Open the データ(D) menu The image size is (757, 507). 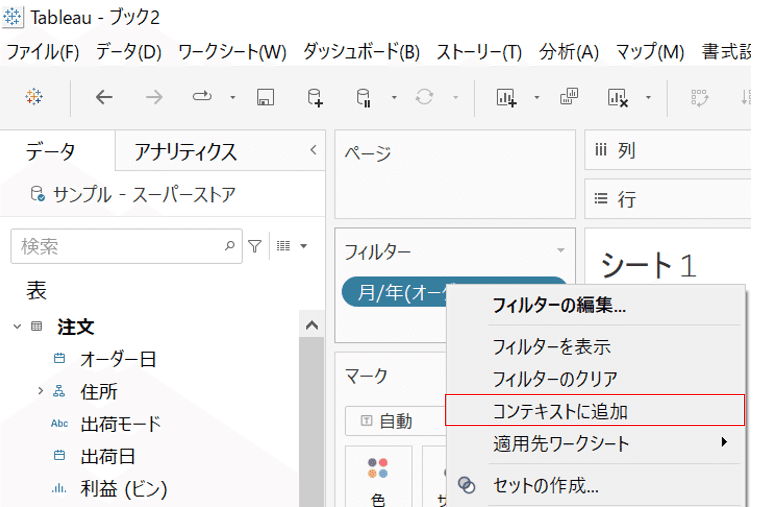point(128,52)
